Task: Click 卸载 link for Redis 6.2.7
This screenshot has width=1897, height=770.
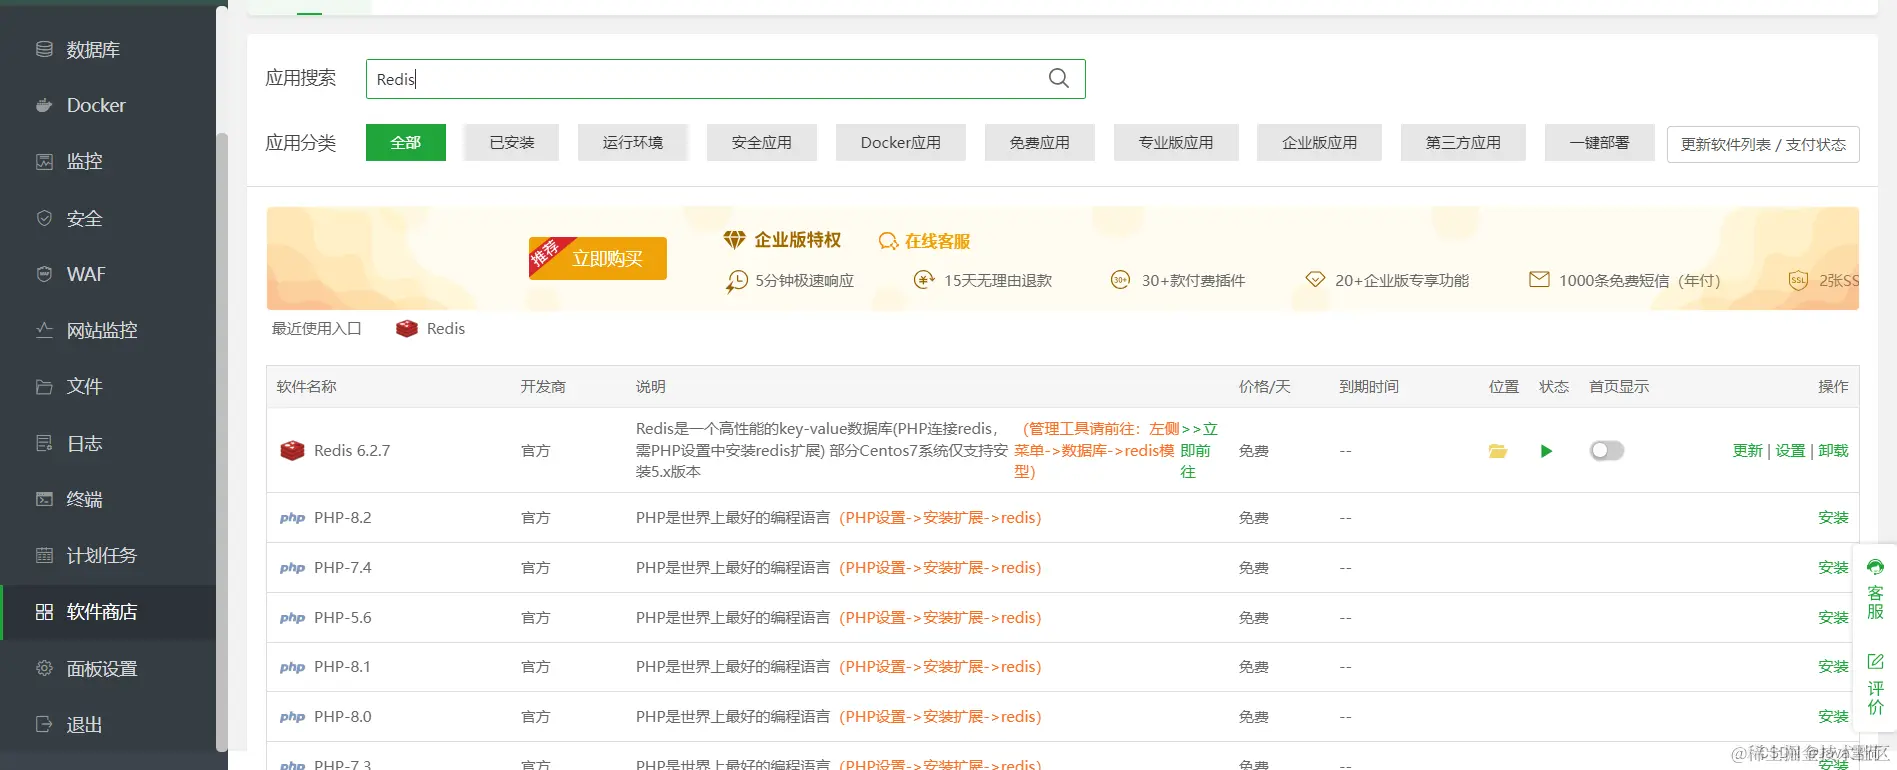Action: click(1833, 451)
